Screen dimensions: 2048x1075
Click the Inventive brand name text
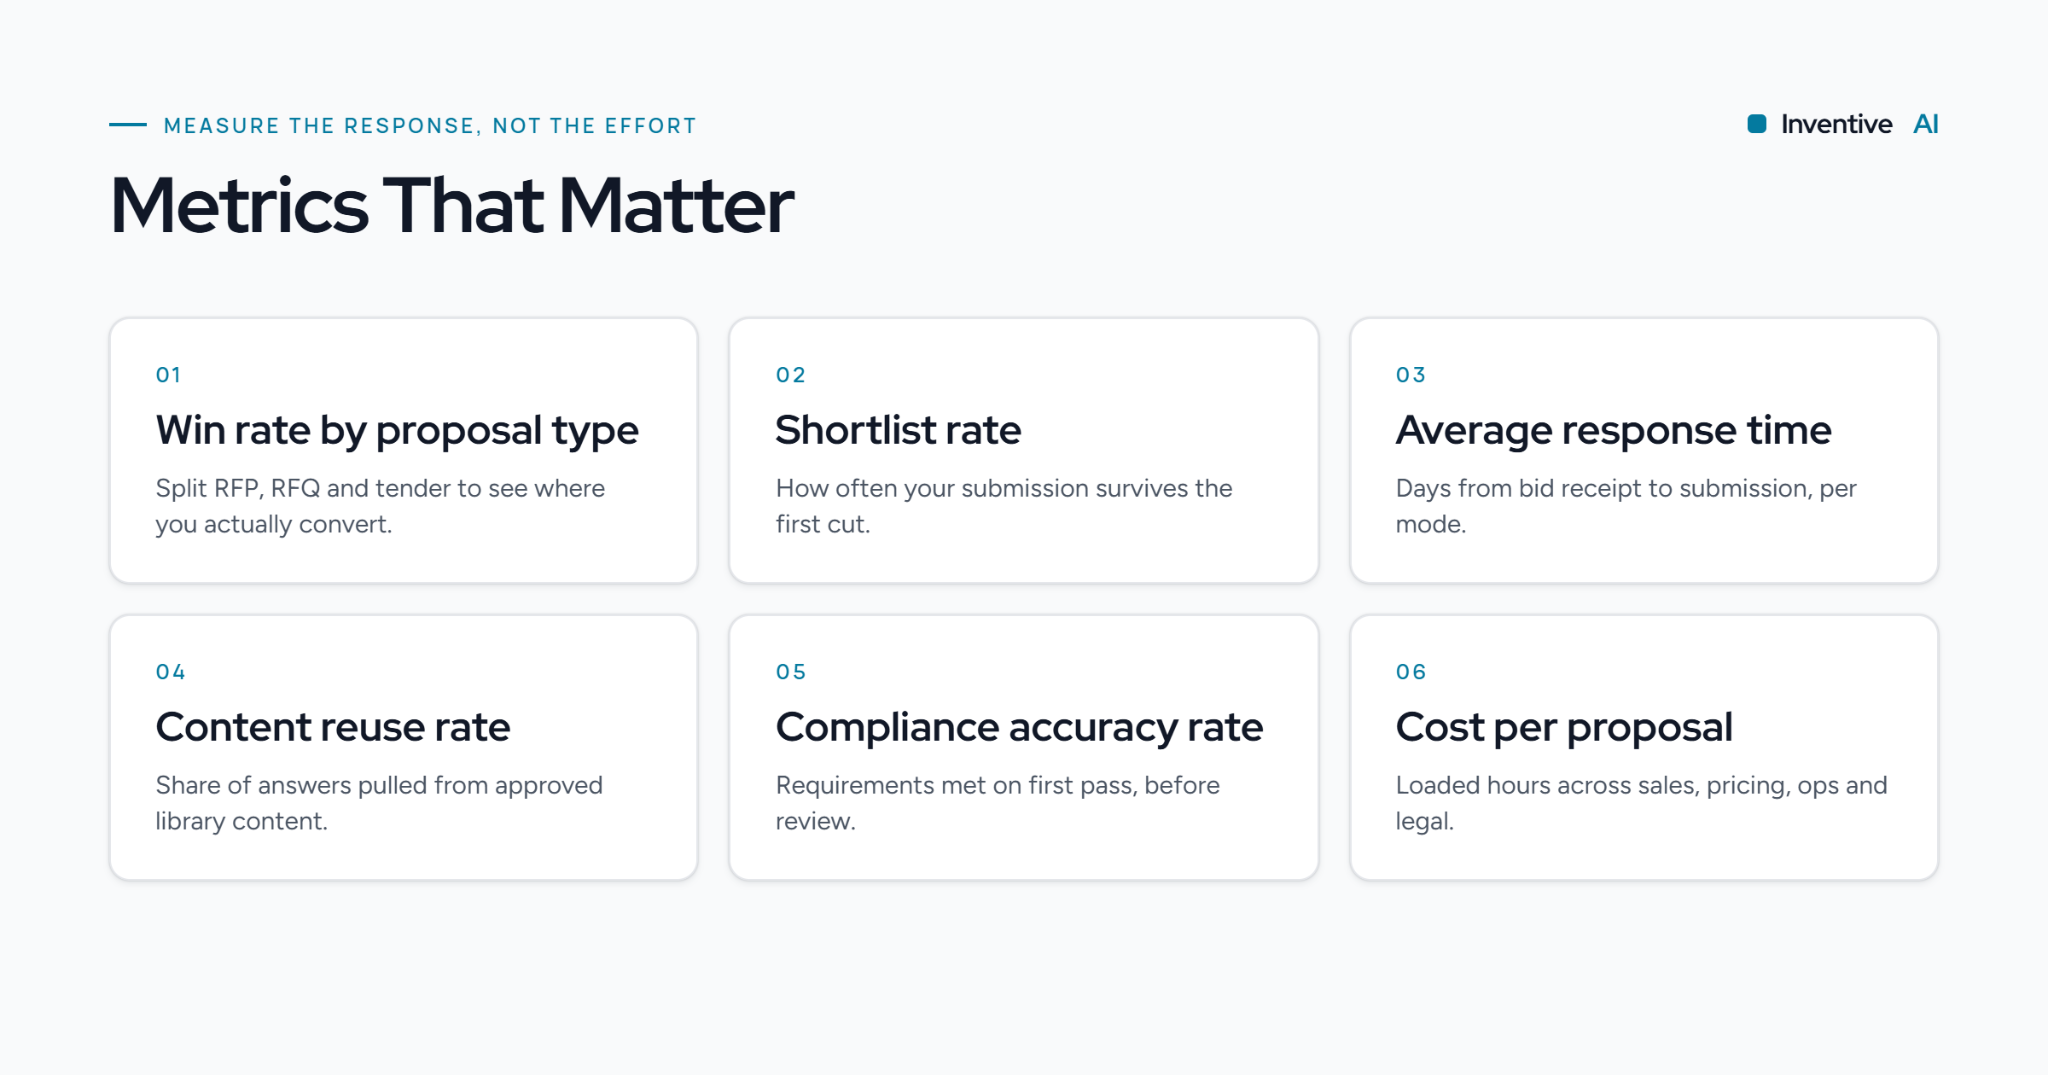point(1836,124)
